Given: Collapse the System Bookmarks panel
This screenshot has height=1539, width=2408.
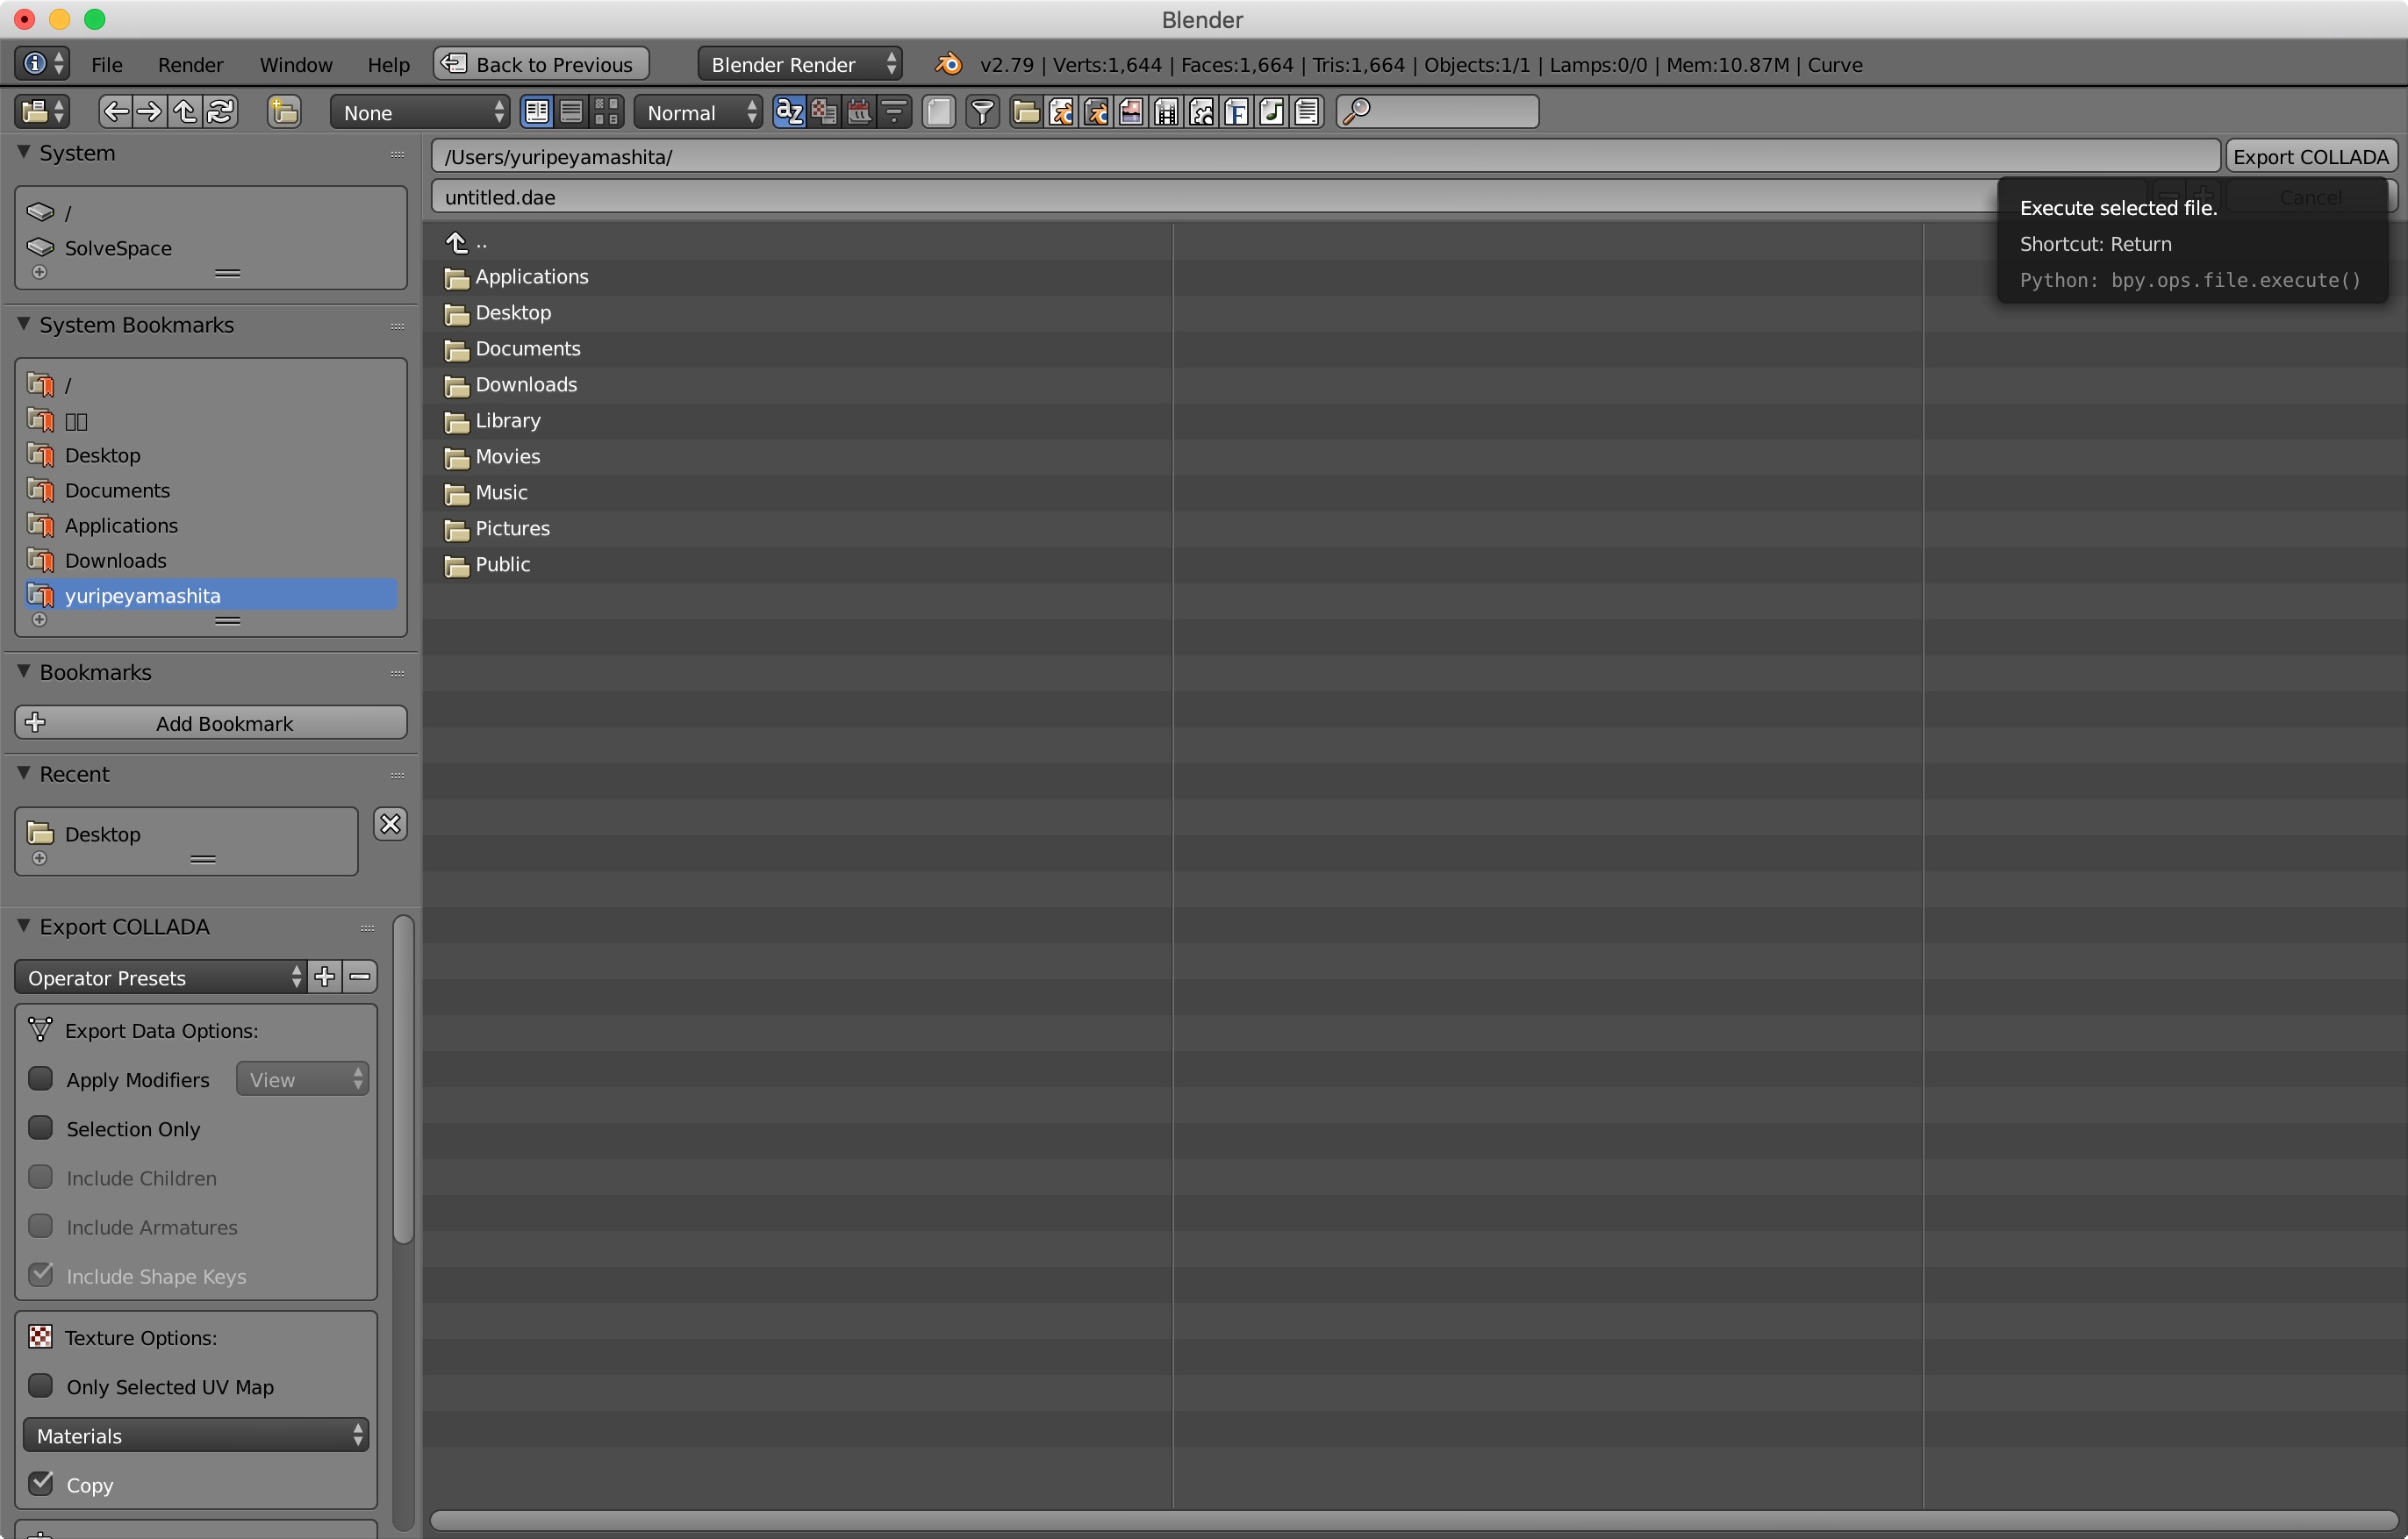Looking at the screenshot, I should 24,324.
